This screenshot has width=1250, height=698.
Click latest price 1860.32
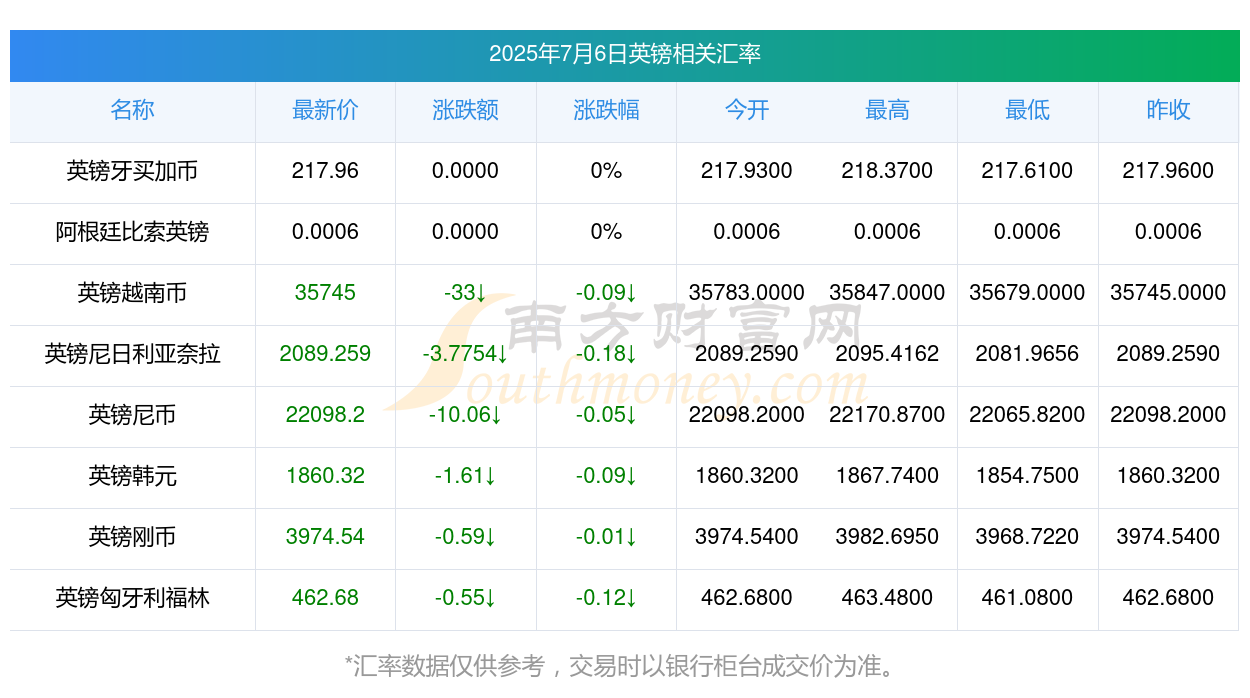tap(325, 476)
